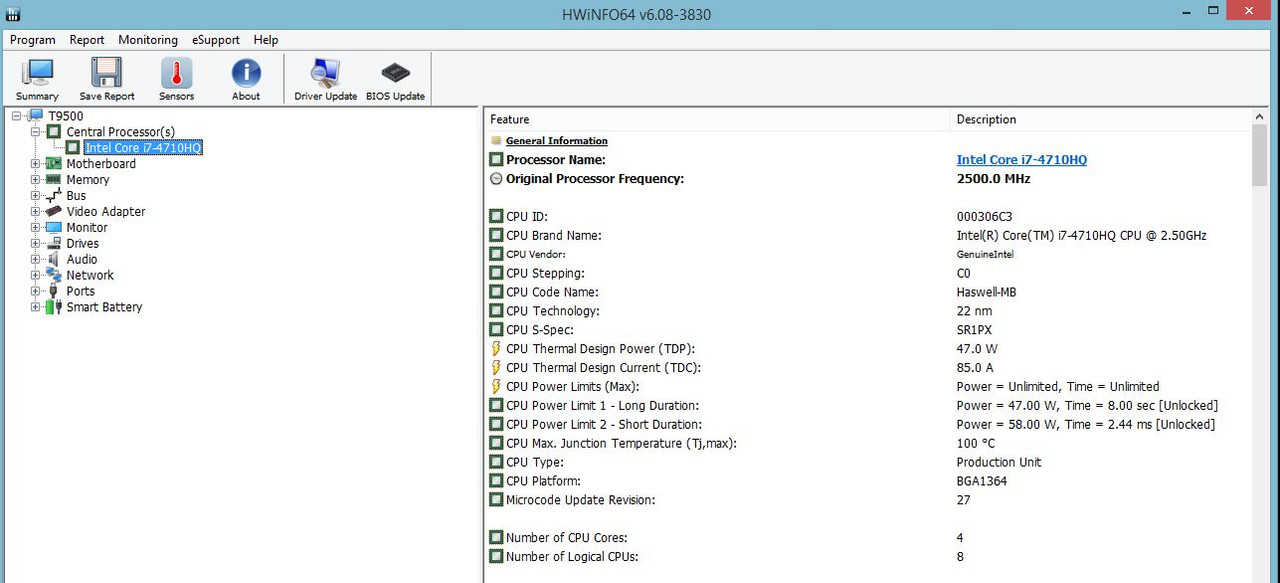This screenshot has width=1280, height=583.
Task: Collapse the T9500 root node
Action: click(x=17, y=116)
